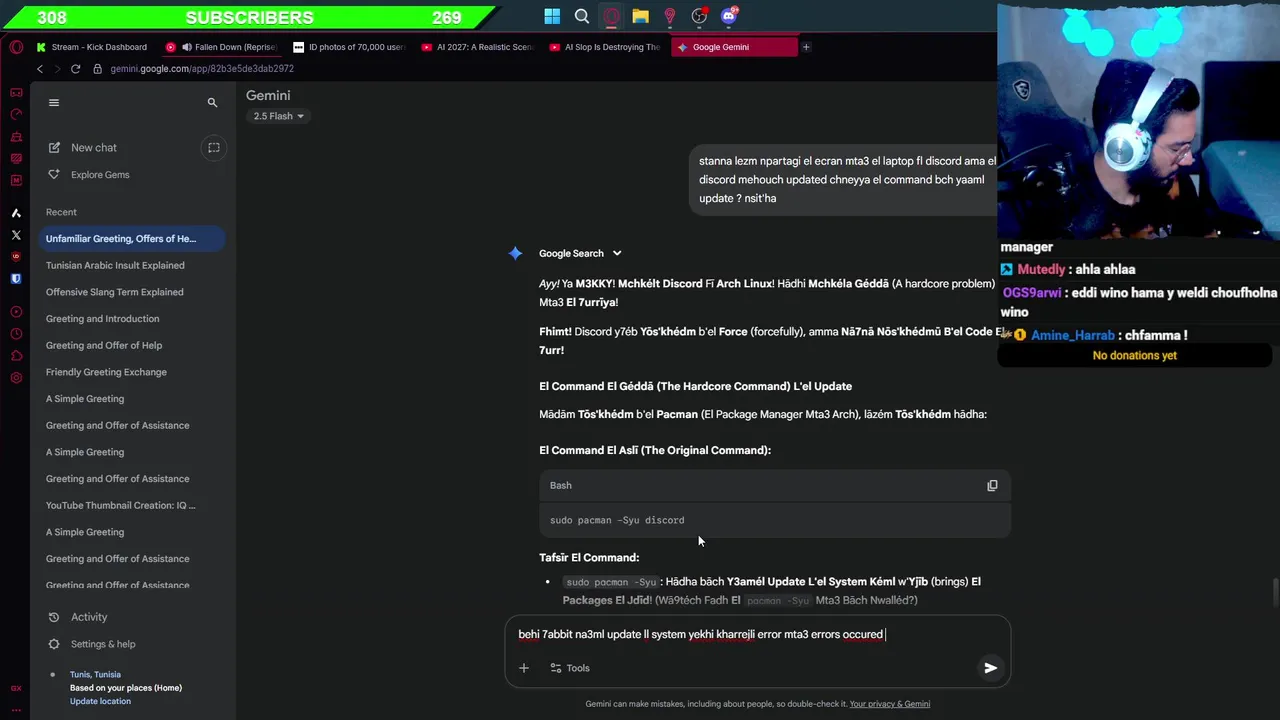The image size is (1280, 720).
Task: Open Discord from the taskbar
Action: coord(729,16)
